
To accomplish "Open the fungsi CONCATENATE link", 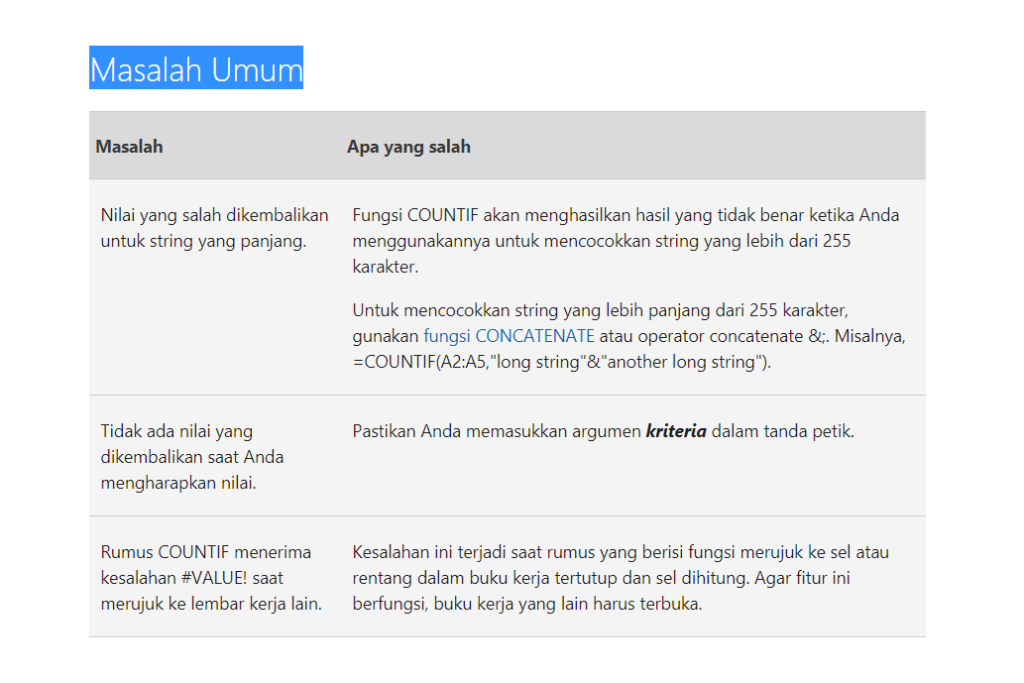I will click(509, 336).
